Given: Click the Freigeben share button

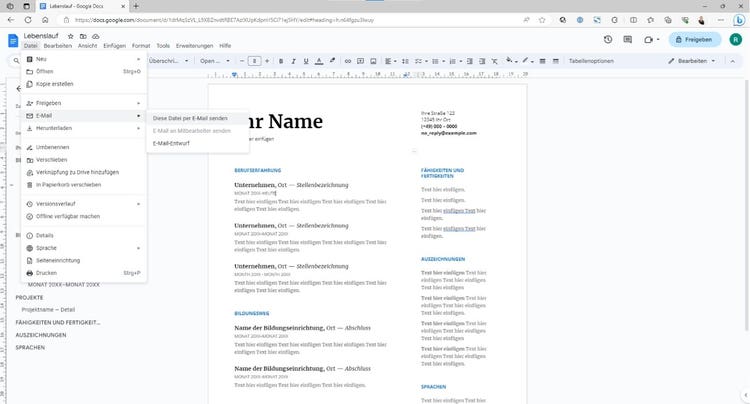Looking at the screenshot, I should click(x=694, y=40).
